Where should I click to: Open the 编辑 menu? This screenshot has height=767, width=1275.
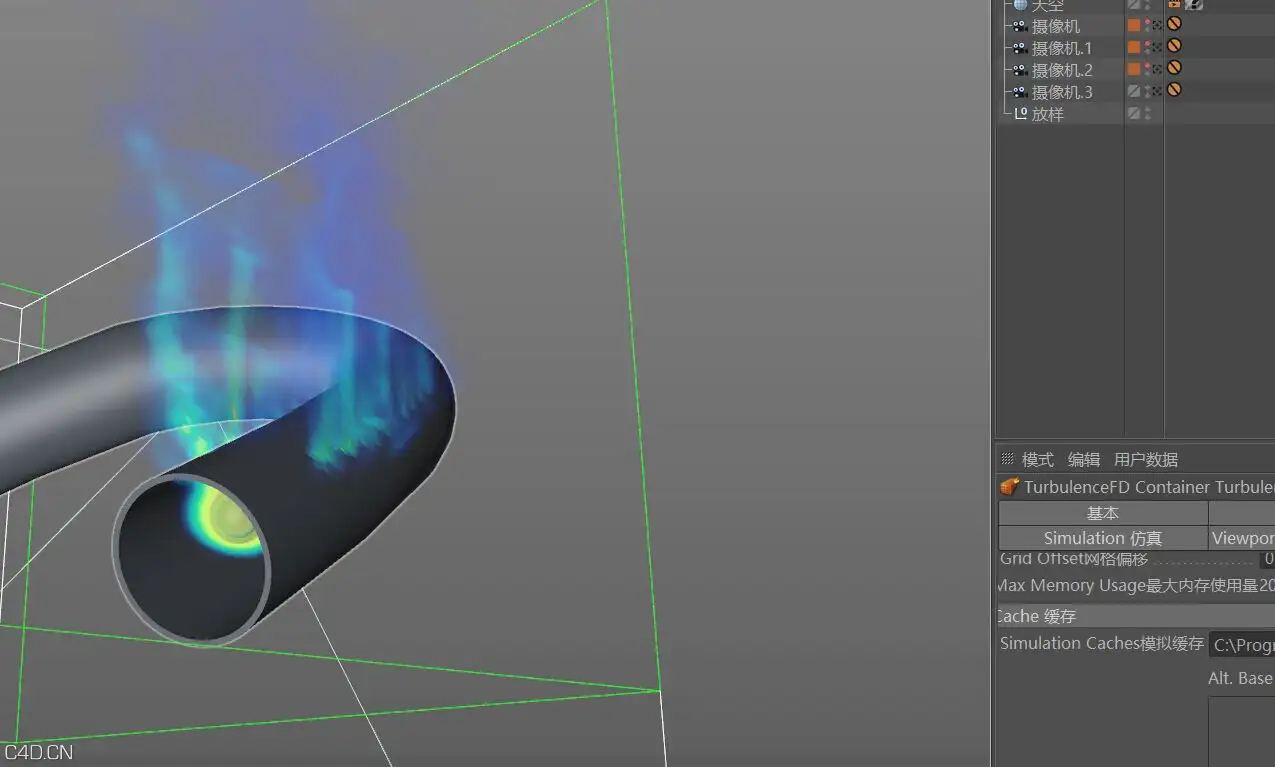tap(1084, 459)
